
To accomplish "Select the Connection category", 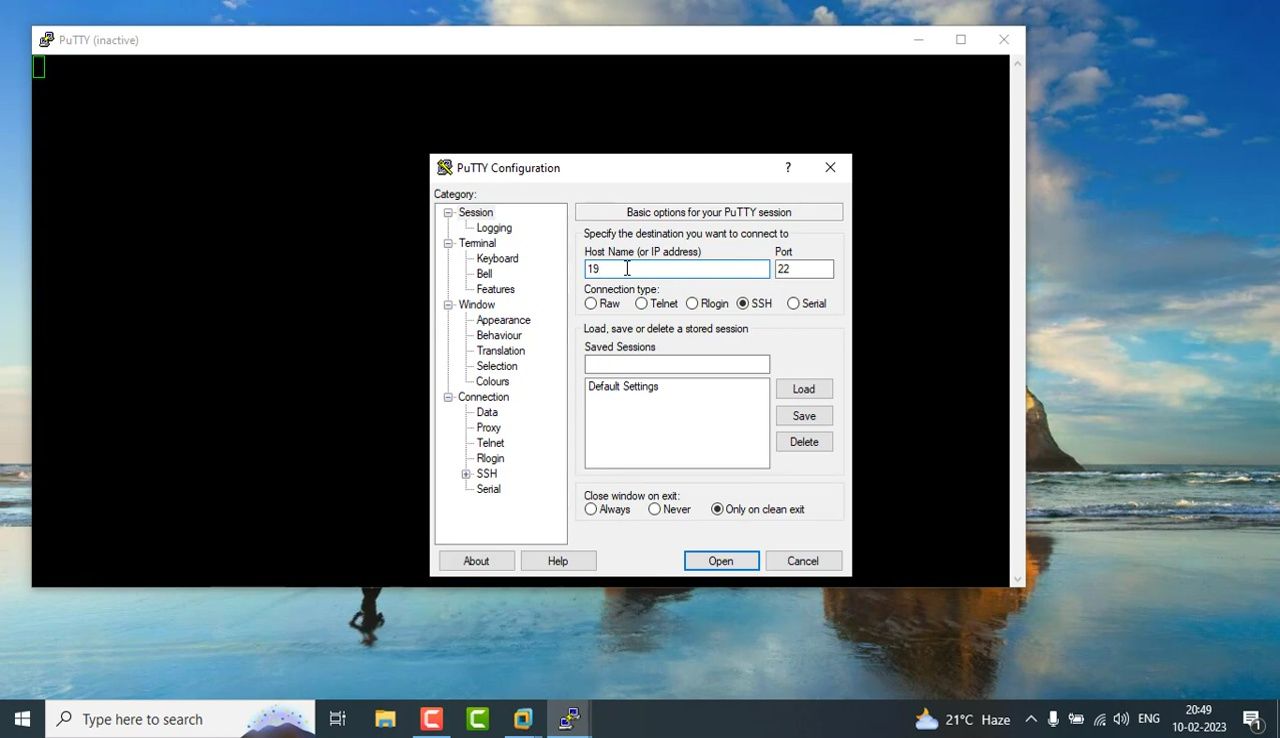I will (483, 397).
